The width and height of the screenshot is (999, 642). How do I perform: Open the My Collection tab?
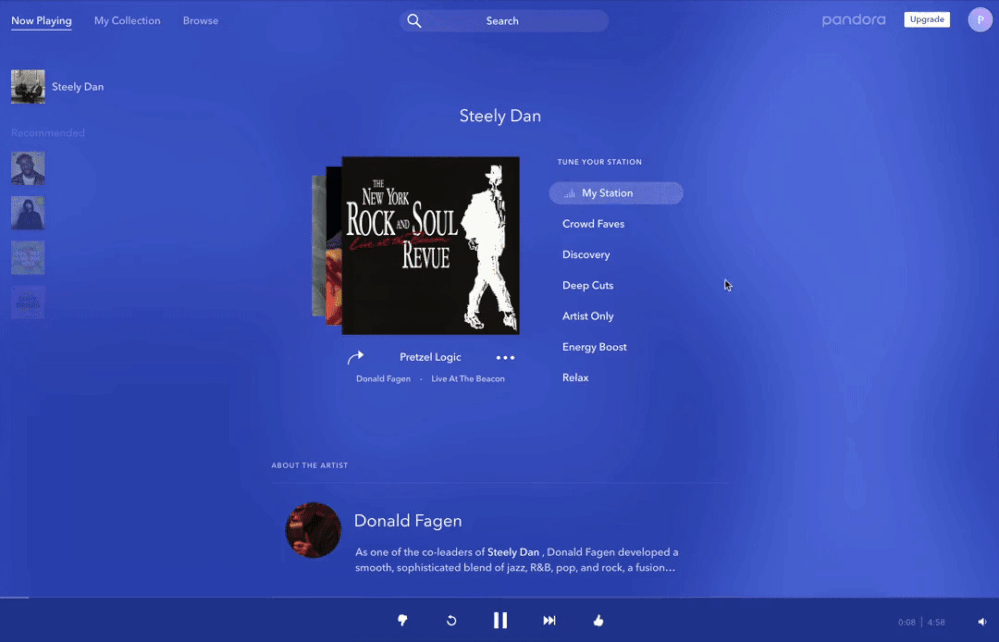pyautogui.click(x=127, y=21)
